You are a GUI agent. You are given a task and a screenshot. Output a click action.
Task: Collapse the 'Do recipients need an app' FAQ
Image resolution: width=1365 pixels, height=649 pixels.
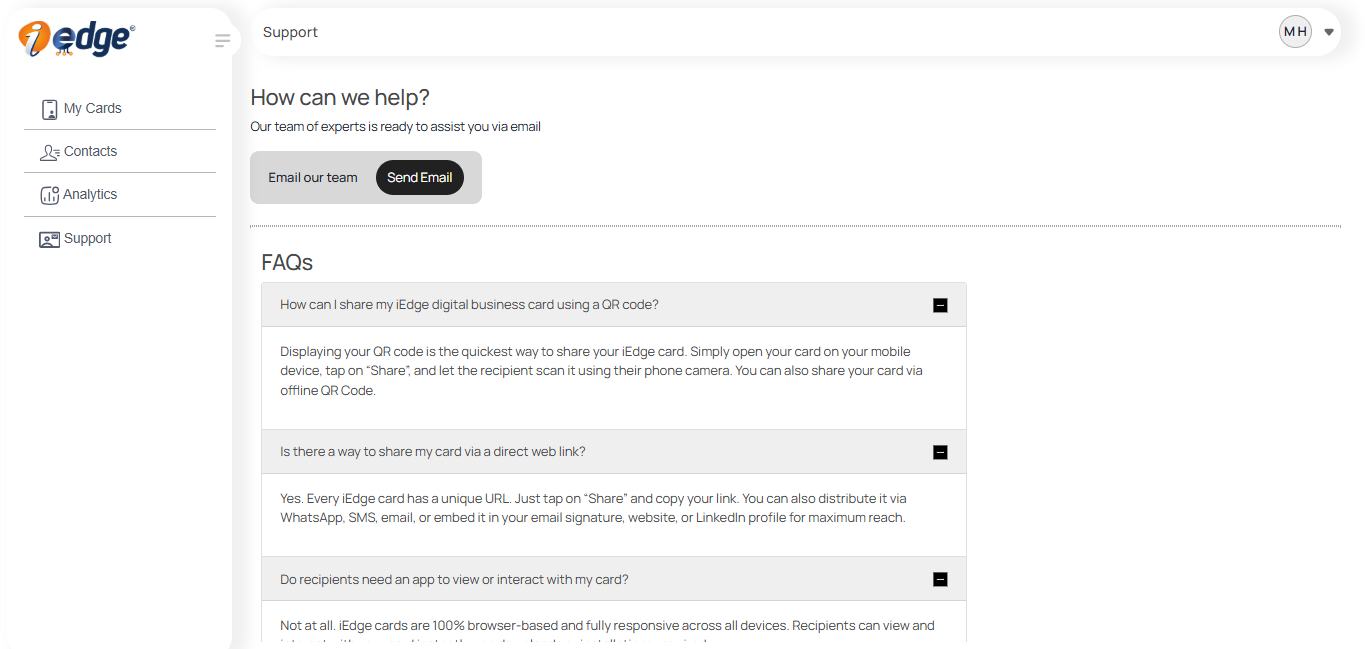pos(939,578)
